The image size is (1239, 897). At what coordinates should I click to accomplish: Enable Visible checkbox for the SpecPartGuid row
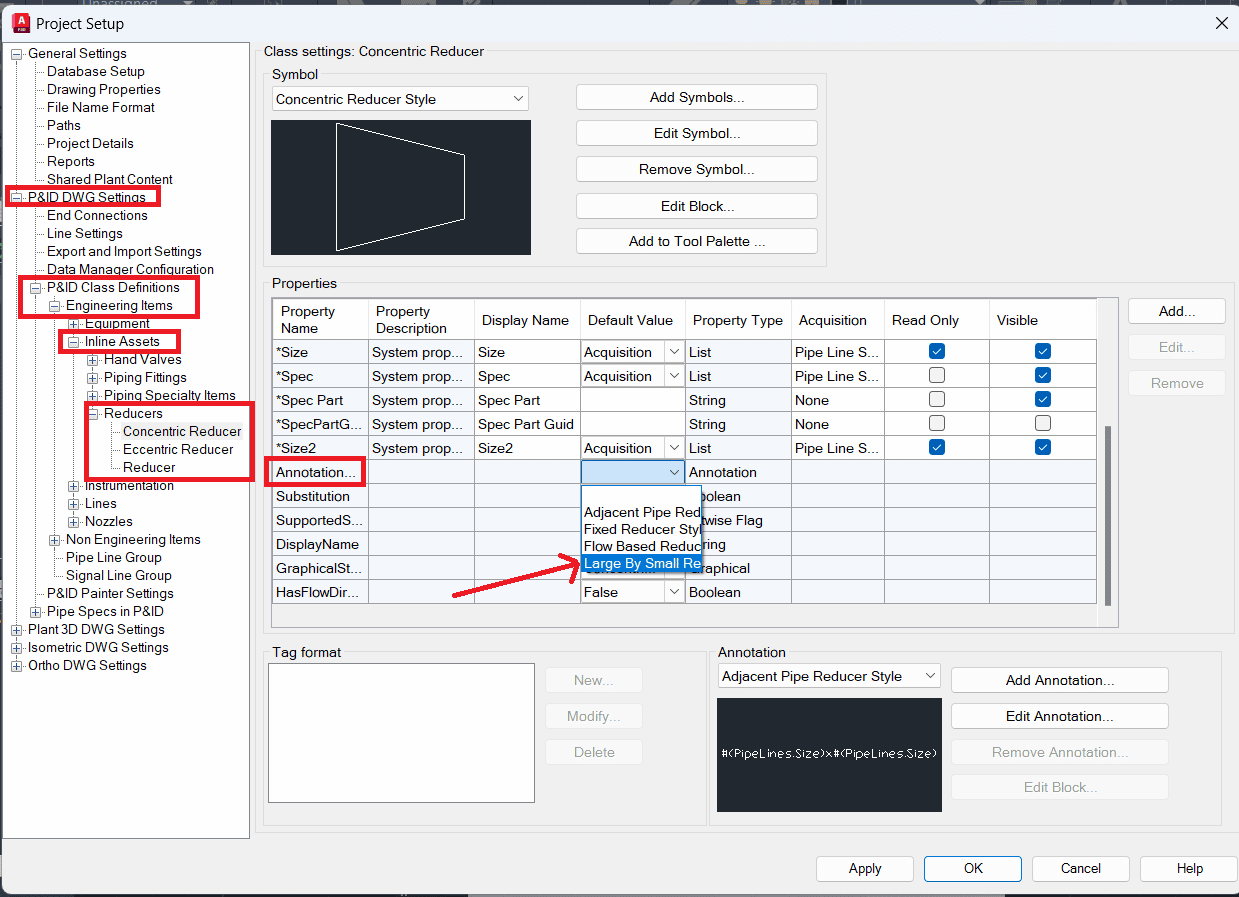click(1043, 423)
